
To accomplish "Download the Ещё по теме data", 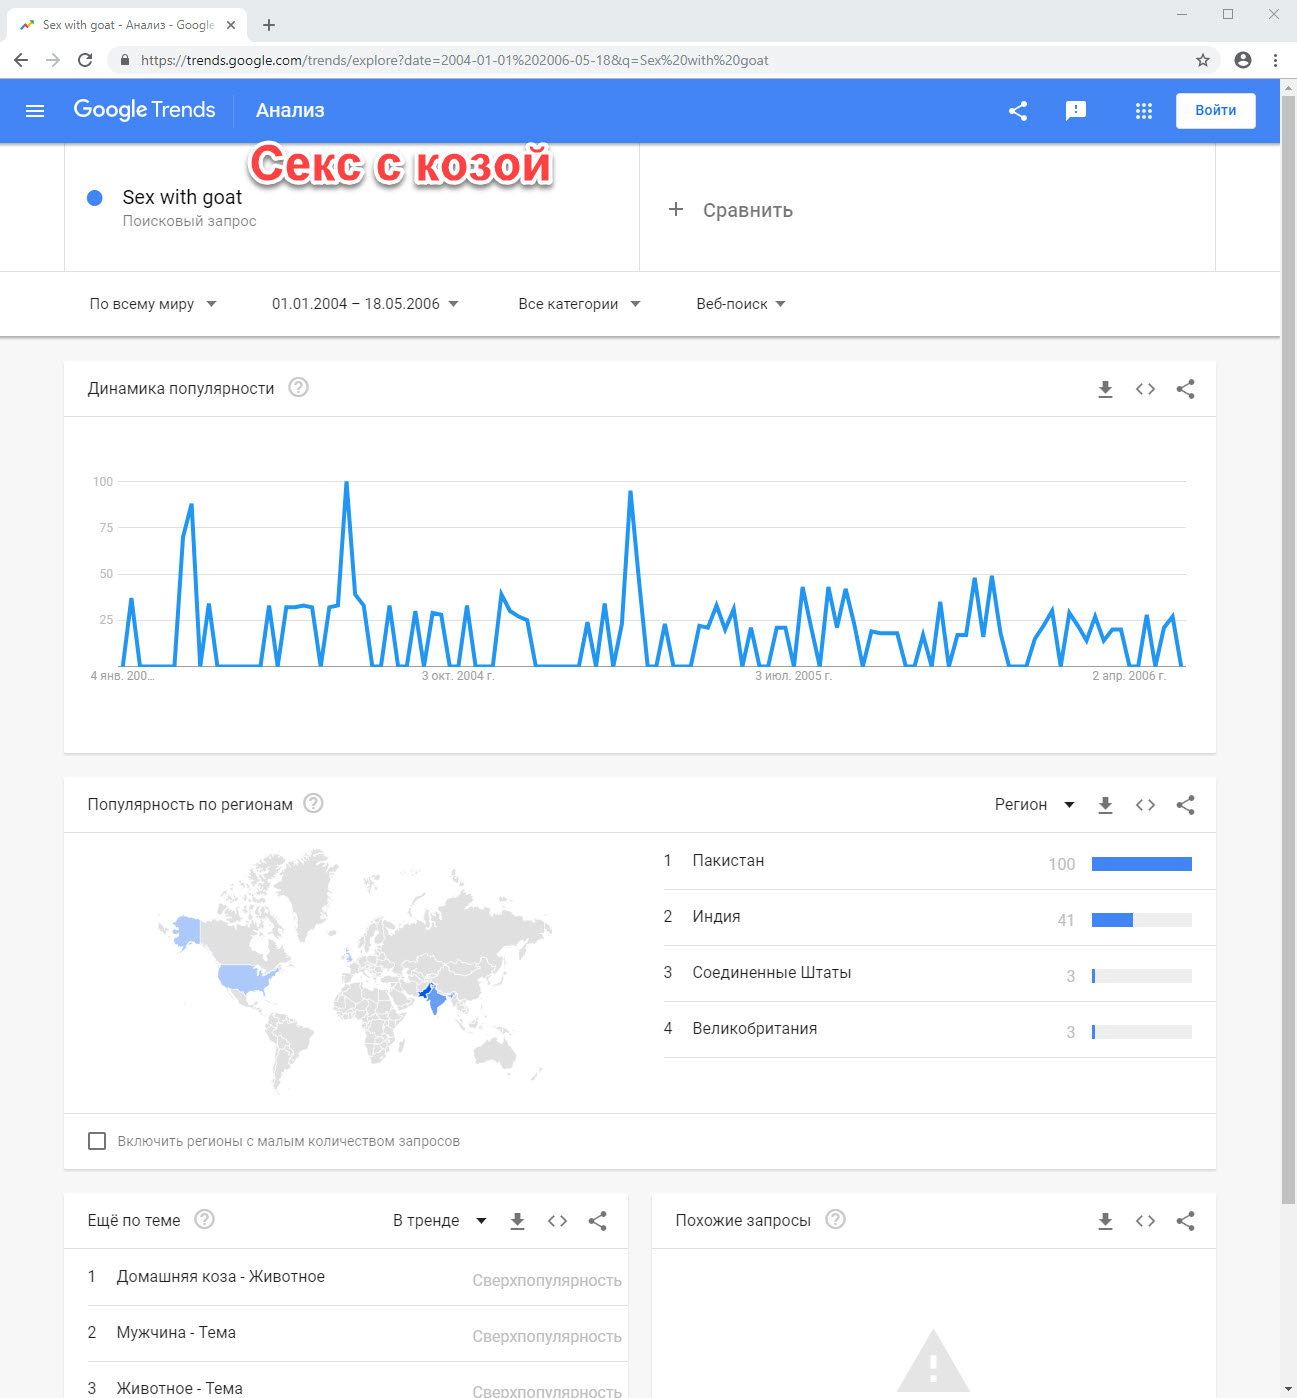I will click(x=517, y=1221).
